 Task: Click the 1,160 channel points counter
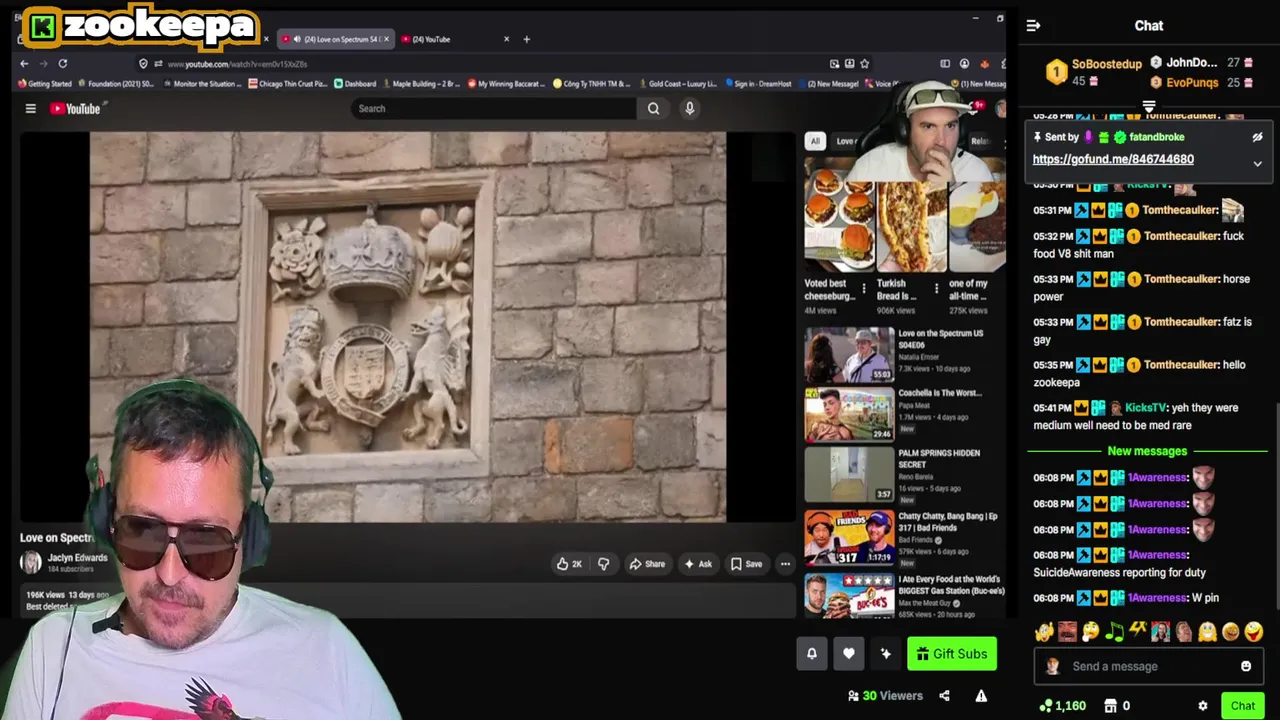click(x=1062, y=705)
